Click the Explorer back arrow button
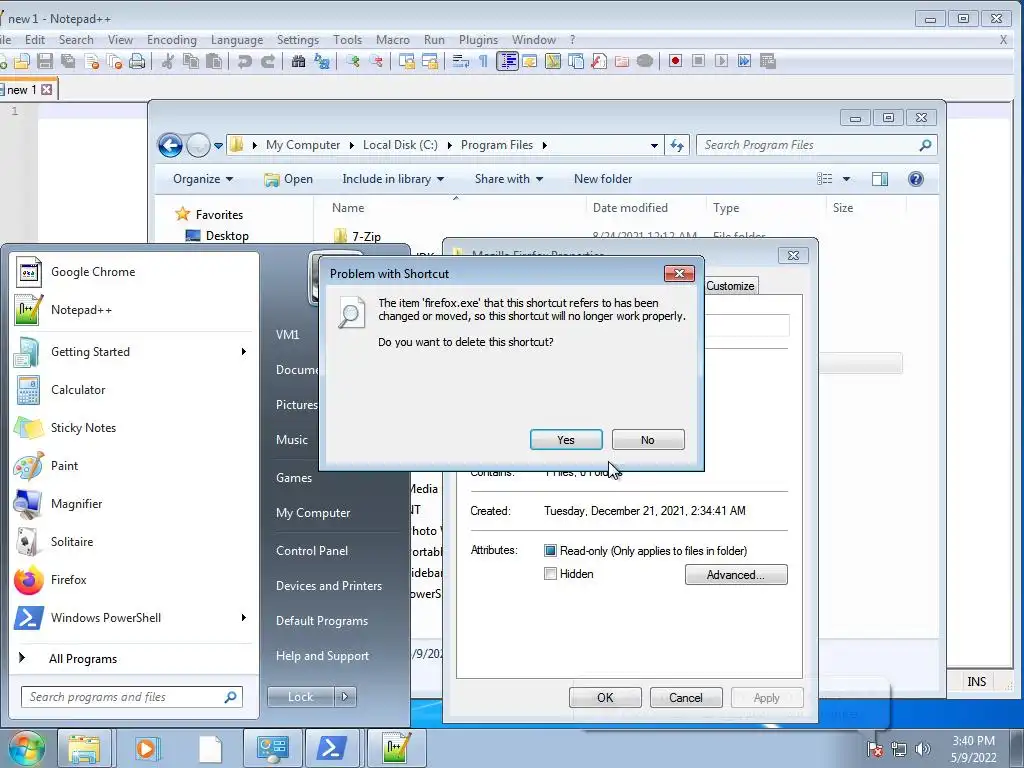 (x=170, y=145)
